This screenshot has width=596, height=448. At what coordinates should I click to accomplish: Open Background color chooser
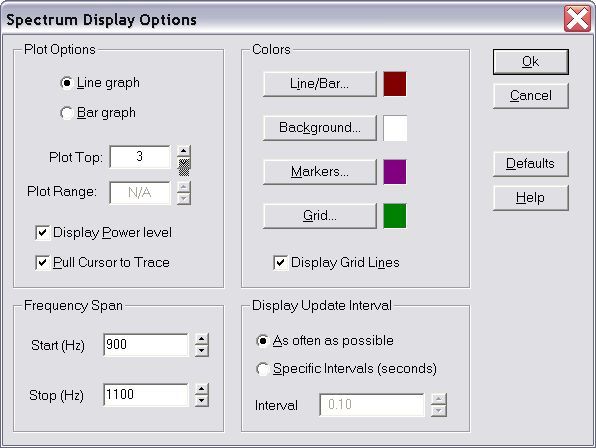pos(320,128)
